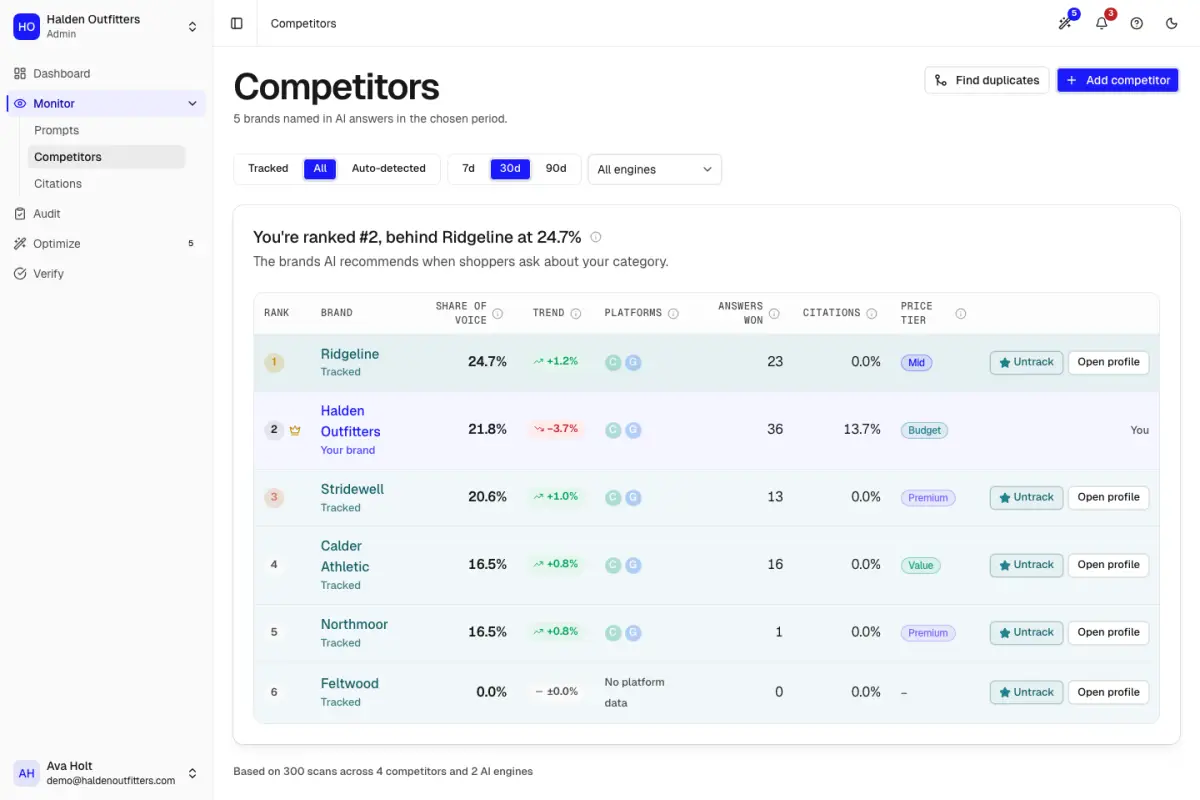The width and height of the screenshot is (1200, 800).
Task: Open the notifications bell
Action: pos(1101,23)
